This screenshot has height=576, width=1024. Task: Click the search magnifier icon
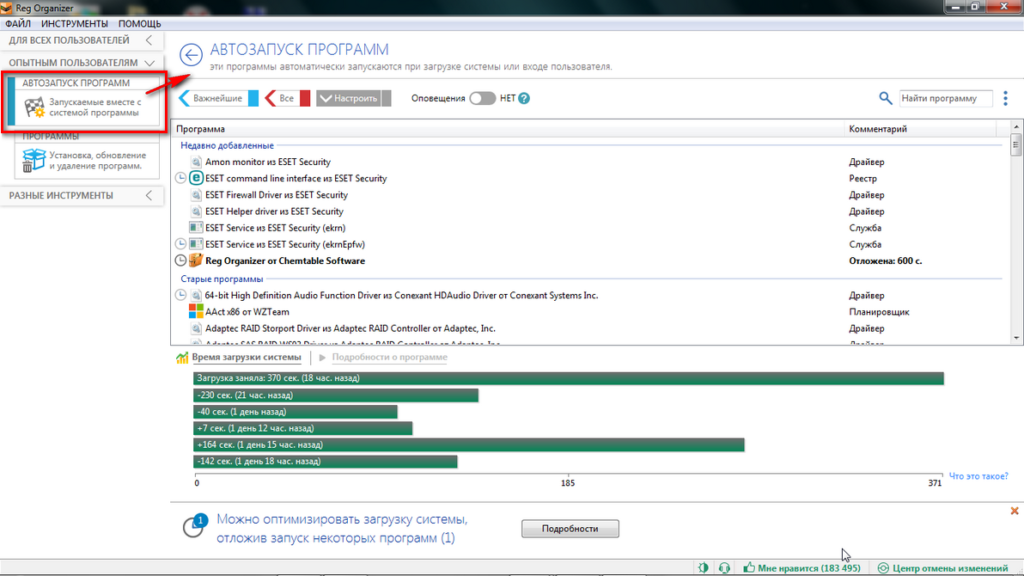tap(885, 98)
